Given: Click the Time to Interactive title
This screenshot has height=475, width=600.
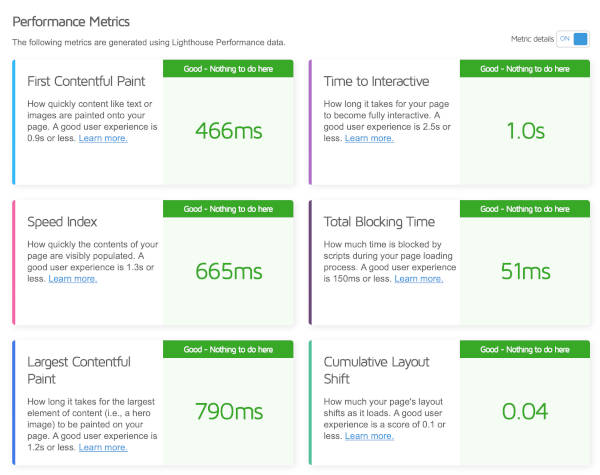Looking at the screenshot, I should [x=376, y=81].
